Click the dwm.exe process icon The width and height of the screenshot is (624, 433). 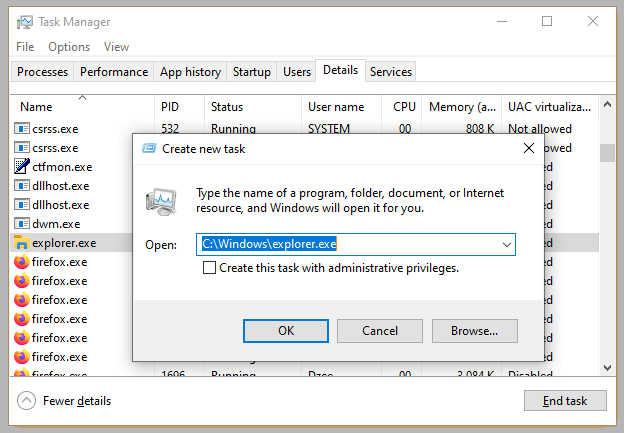point(21,223)
